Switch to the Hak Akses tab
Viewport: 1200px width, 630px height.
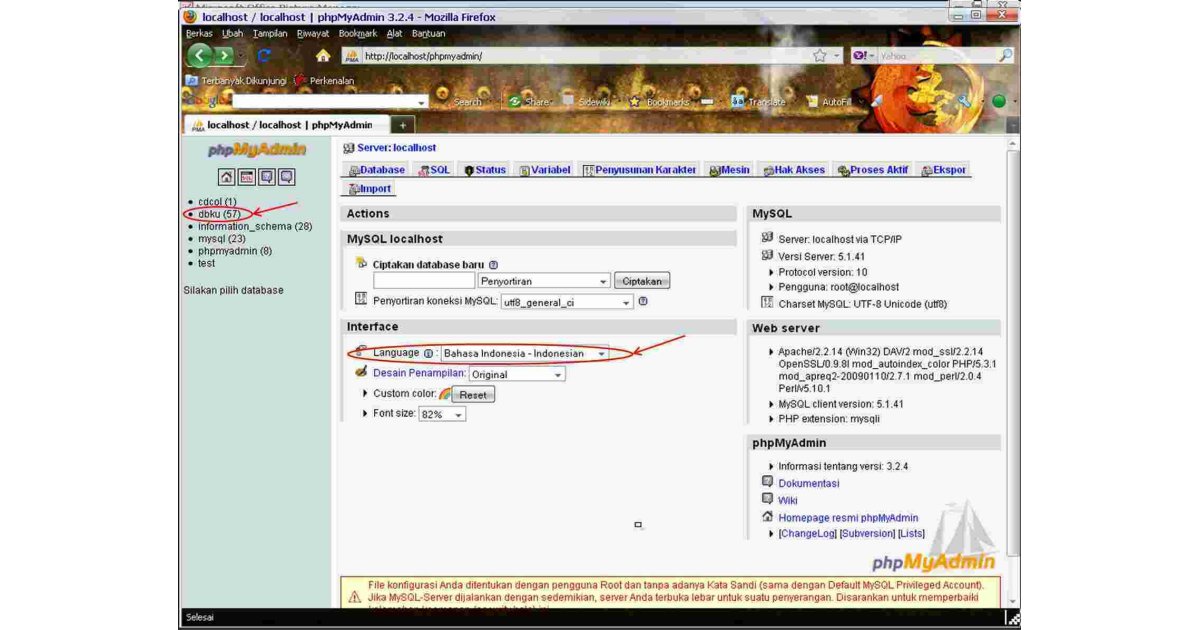(x=797, y=169)
